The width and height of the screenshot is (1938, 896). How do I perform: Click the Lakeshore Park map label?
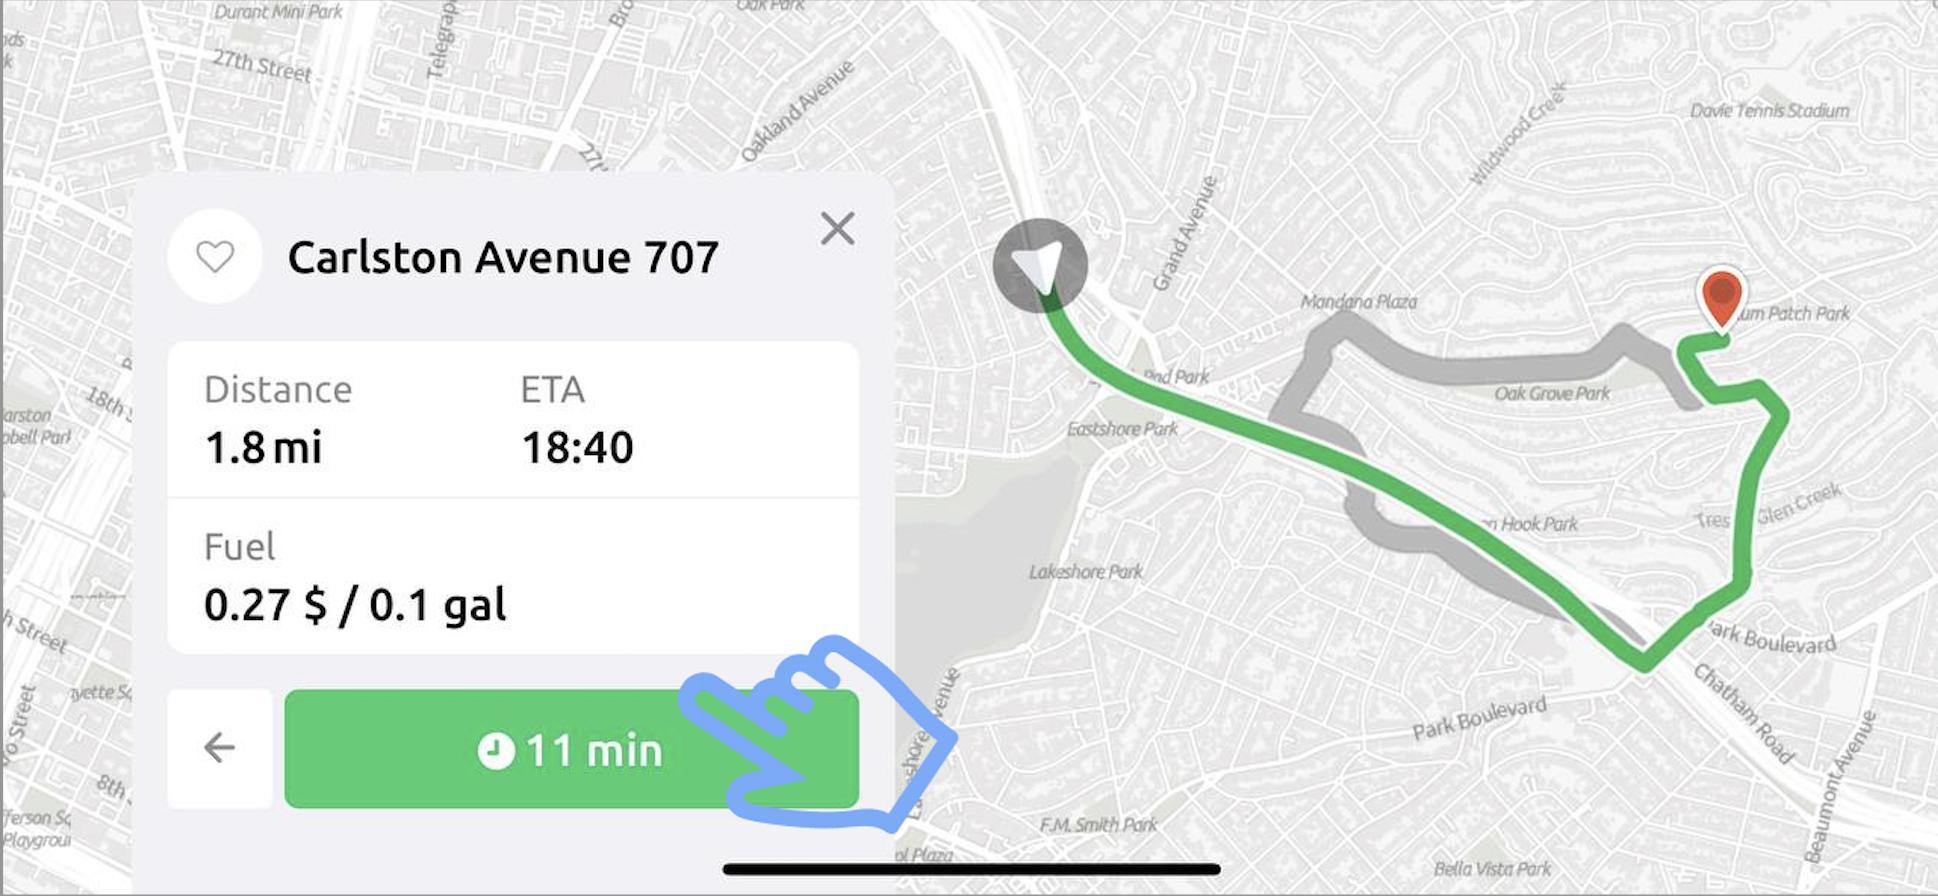coord(1085,572)
